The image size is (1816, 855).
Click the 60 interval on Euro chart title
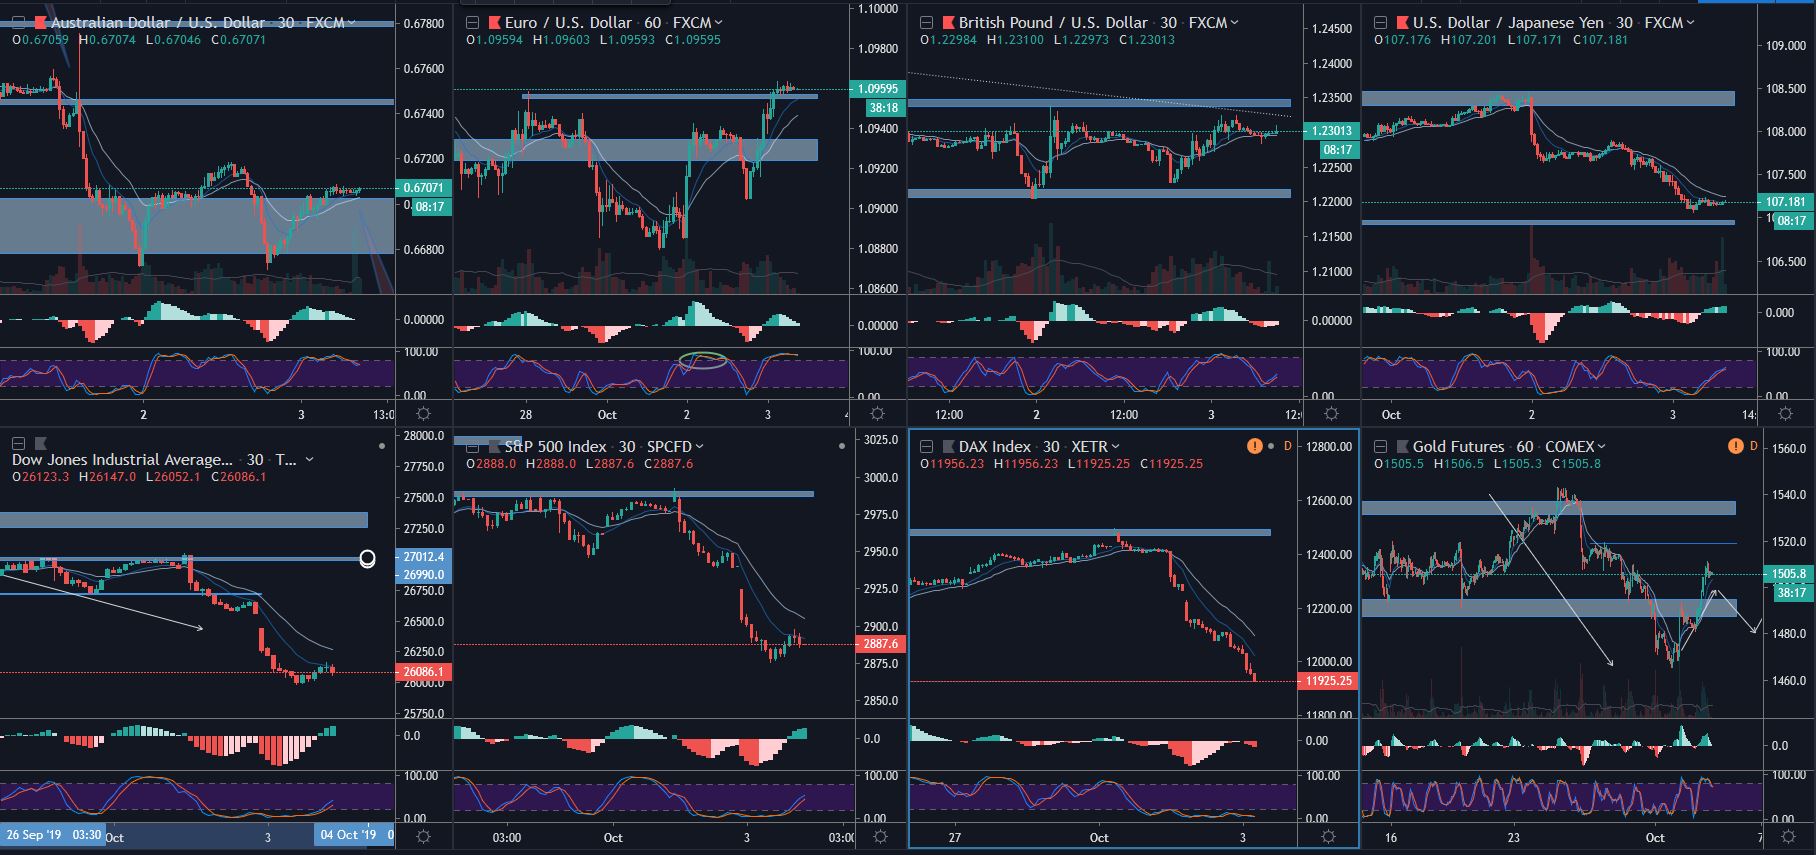pyautogui.click(x=653, y=22)
